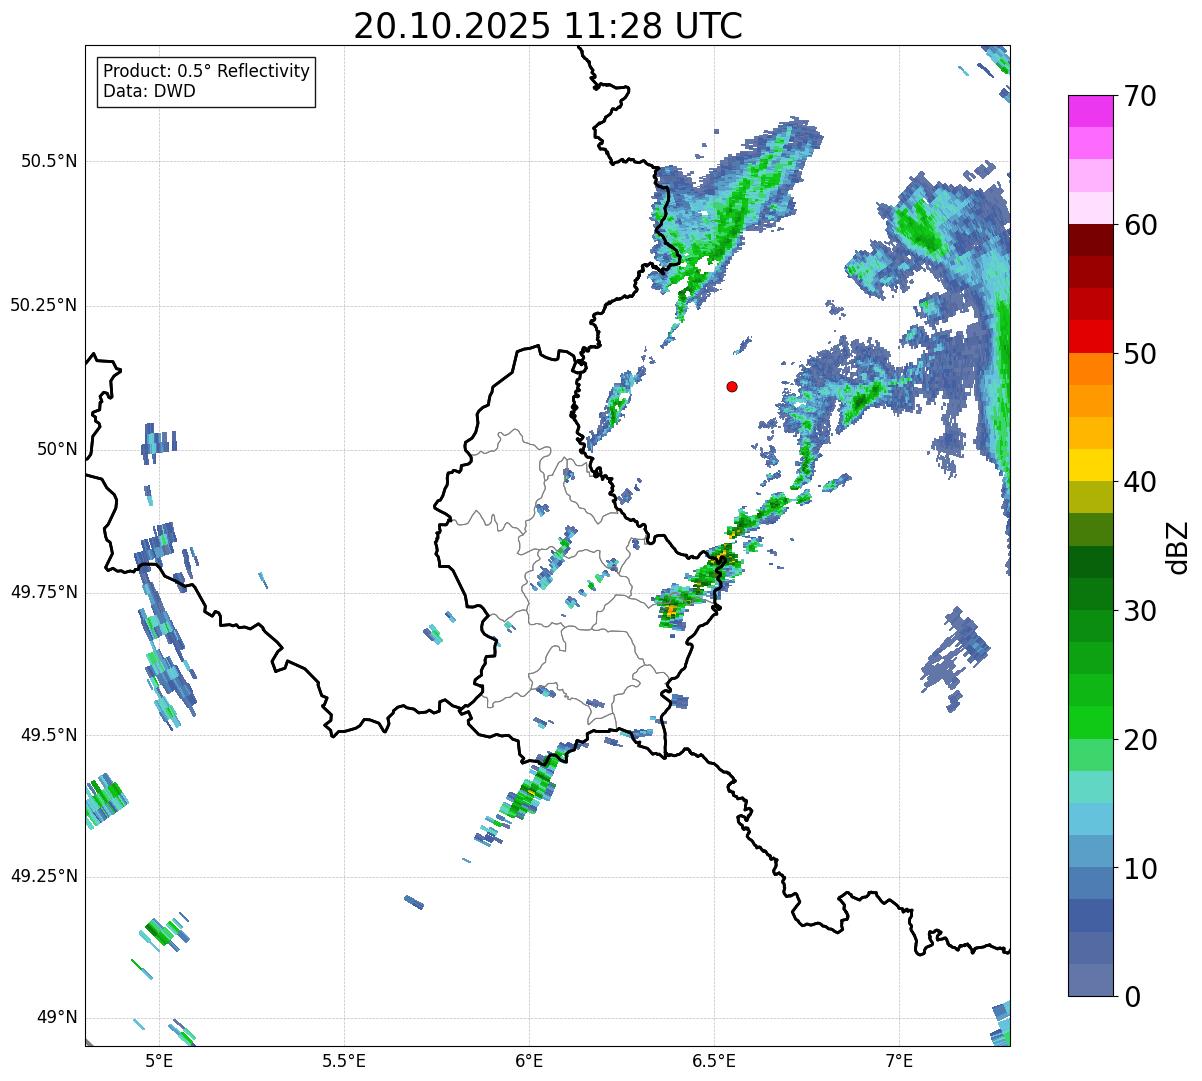Click the bright green colorbar segment above 20
Viewport: 1202px width, 1081px height.
point(1090,723)
